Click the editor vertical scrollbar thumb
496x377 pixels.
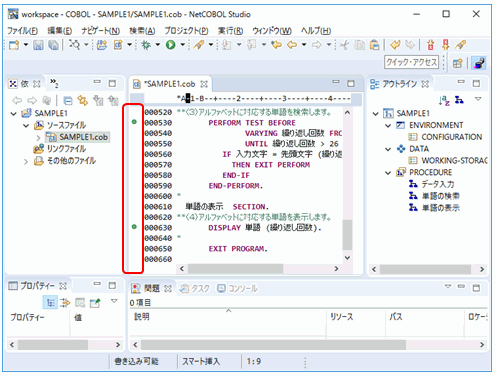click(x=347, y=235)
